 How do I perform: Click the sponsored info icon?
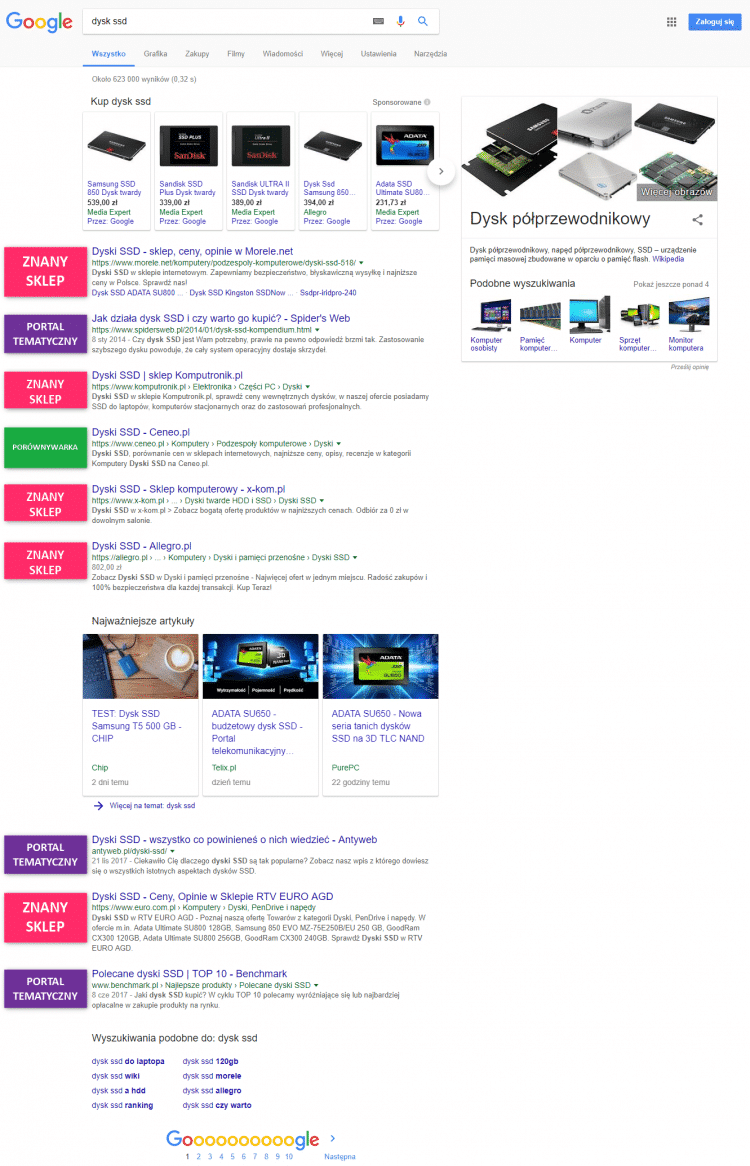point(427,103)
